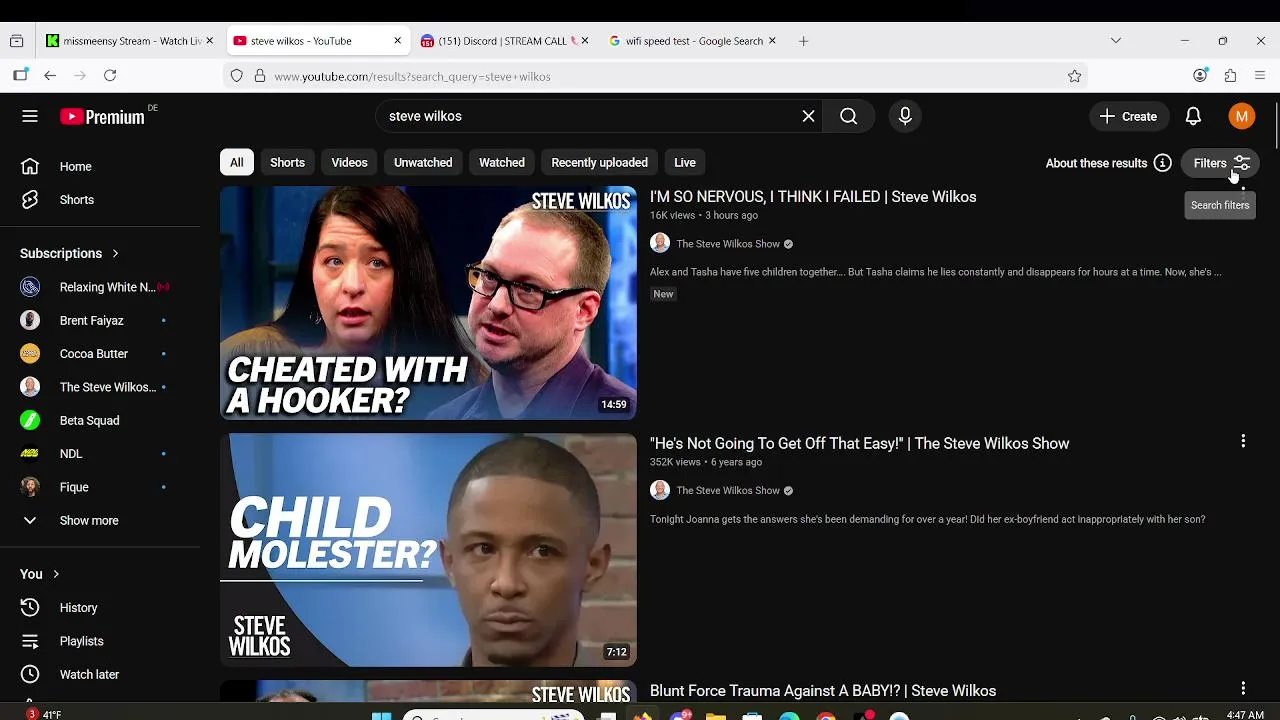Bookmark this page with the star
The width and height of the screenshot is (1280, 720).
point(1074,76)
